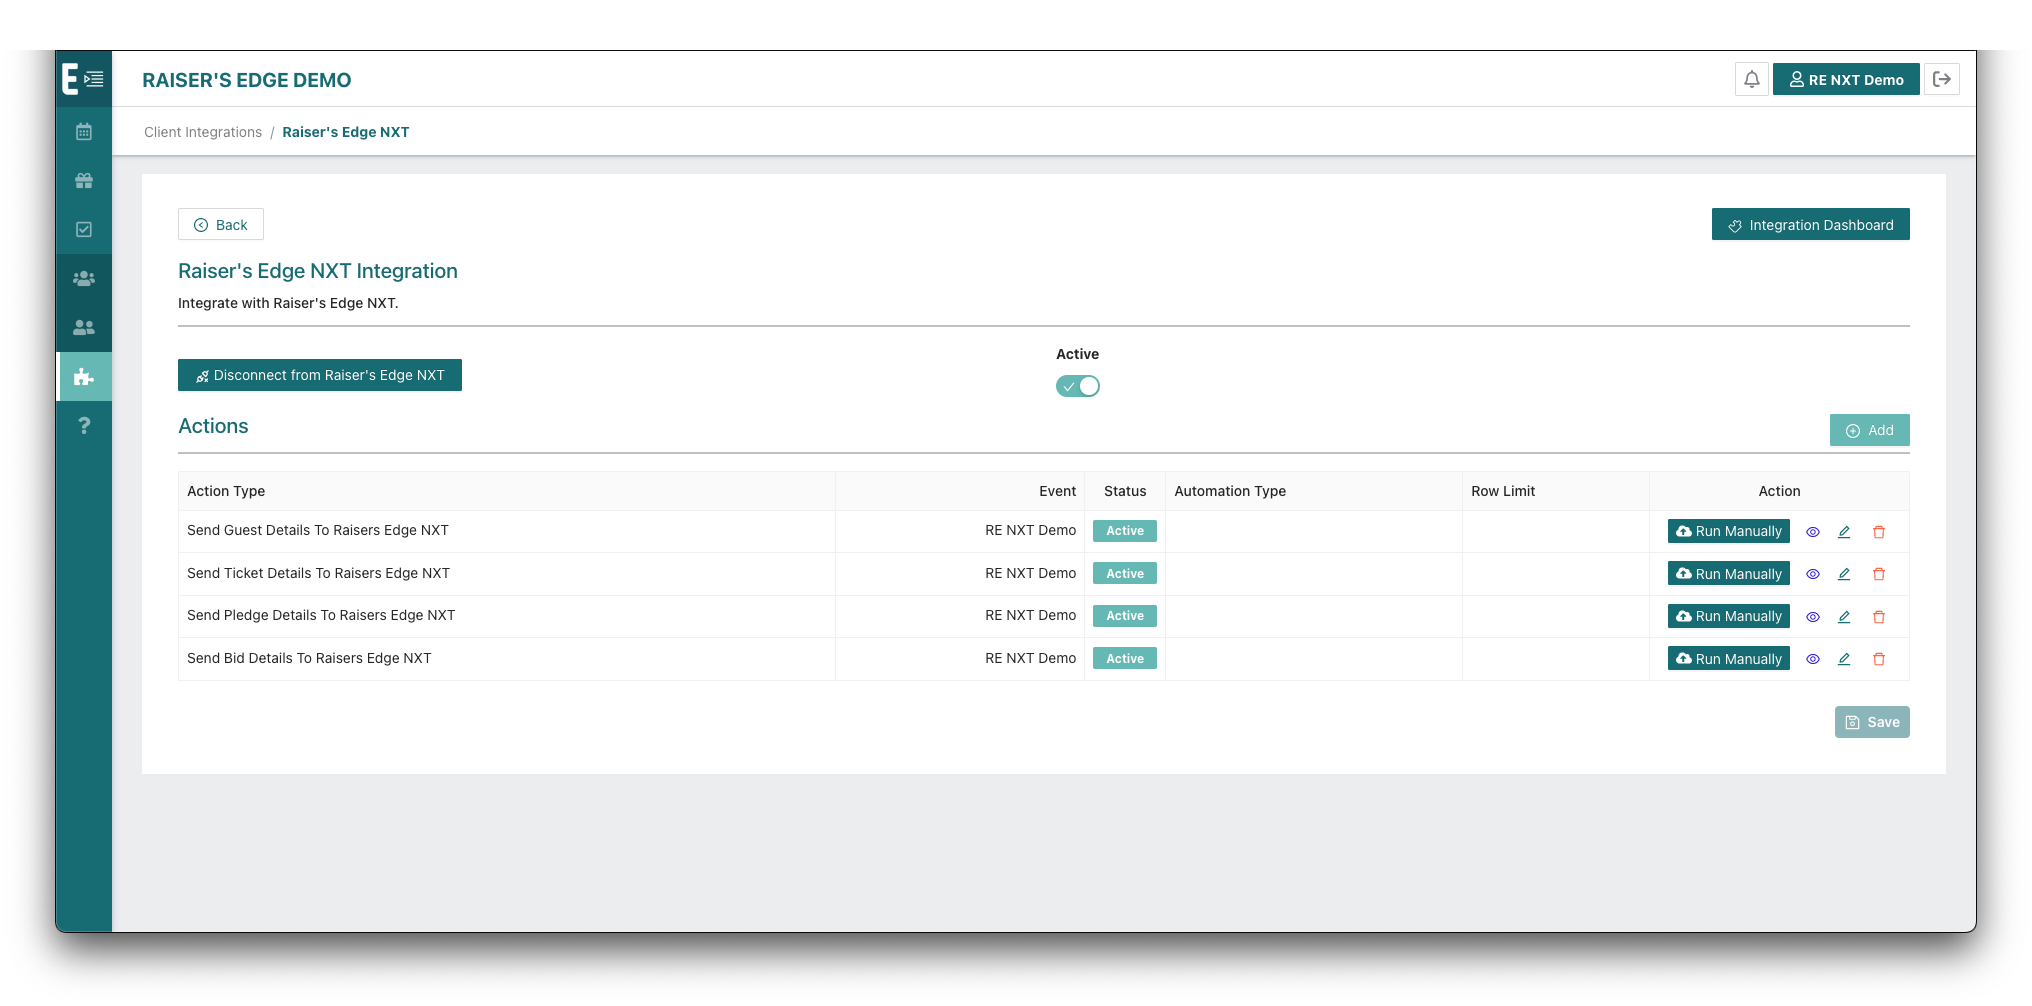Click the Back button
The image size is (2032, 1006).
tap(221, 224)
